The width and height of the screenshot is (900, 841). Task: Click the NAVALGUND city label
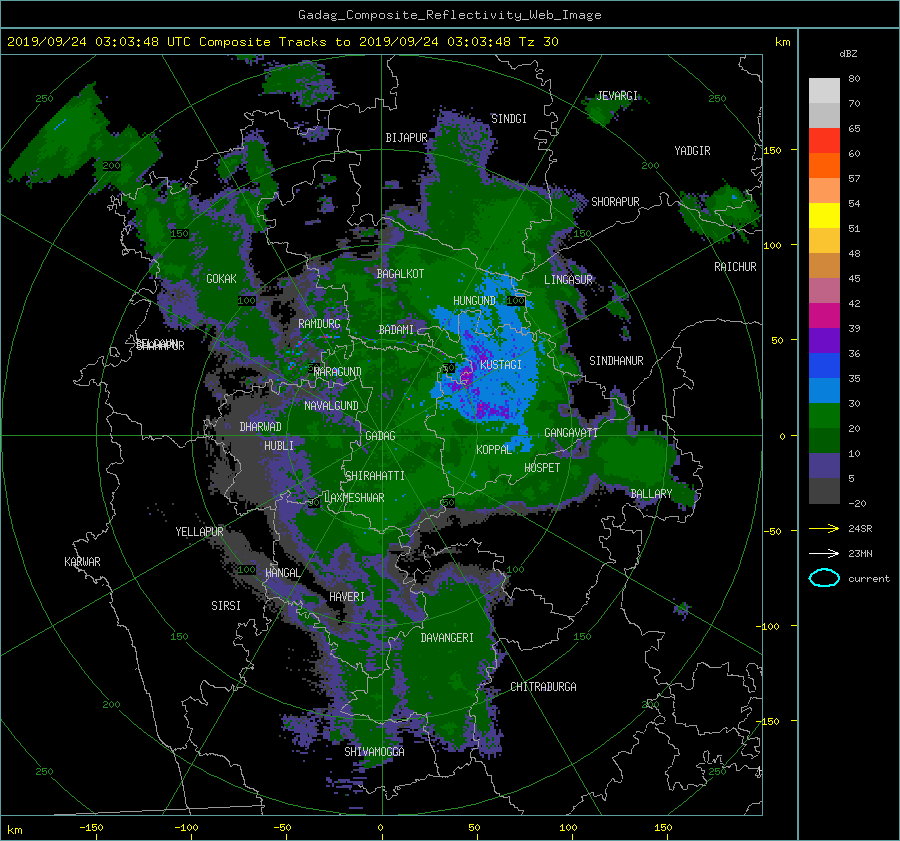(331, 406)
